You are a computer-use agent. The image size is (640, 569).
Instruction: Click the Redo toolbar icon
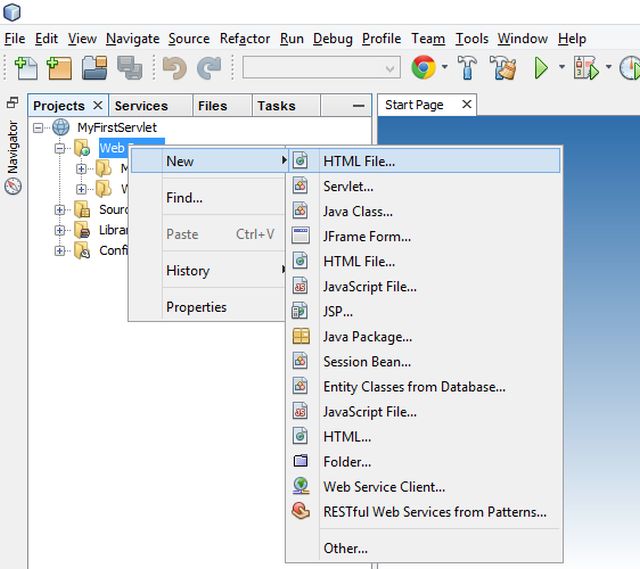pyautogui.click(x=209, y=68)
